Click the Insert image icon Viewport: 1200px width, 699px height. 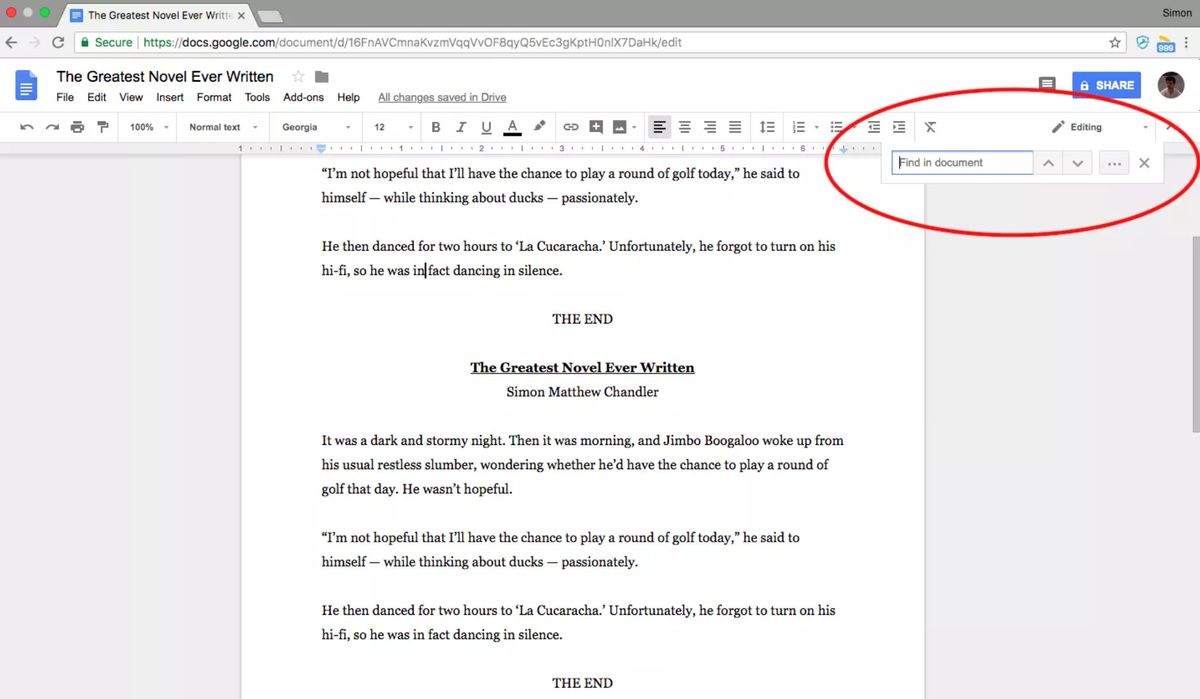pyautogui.click(x=620, y=127)
